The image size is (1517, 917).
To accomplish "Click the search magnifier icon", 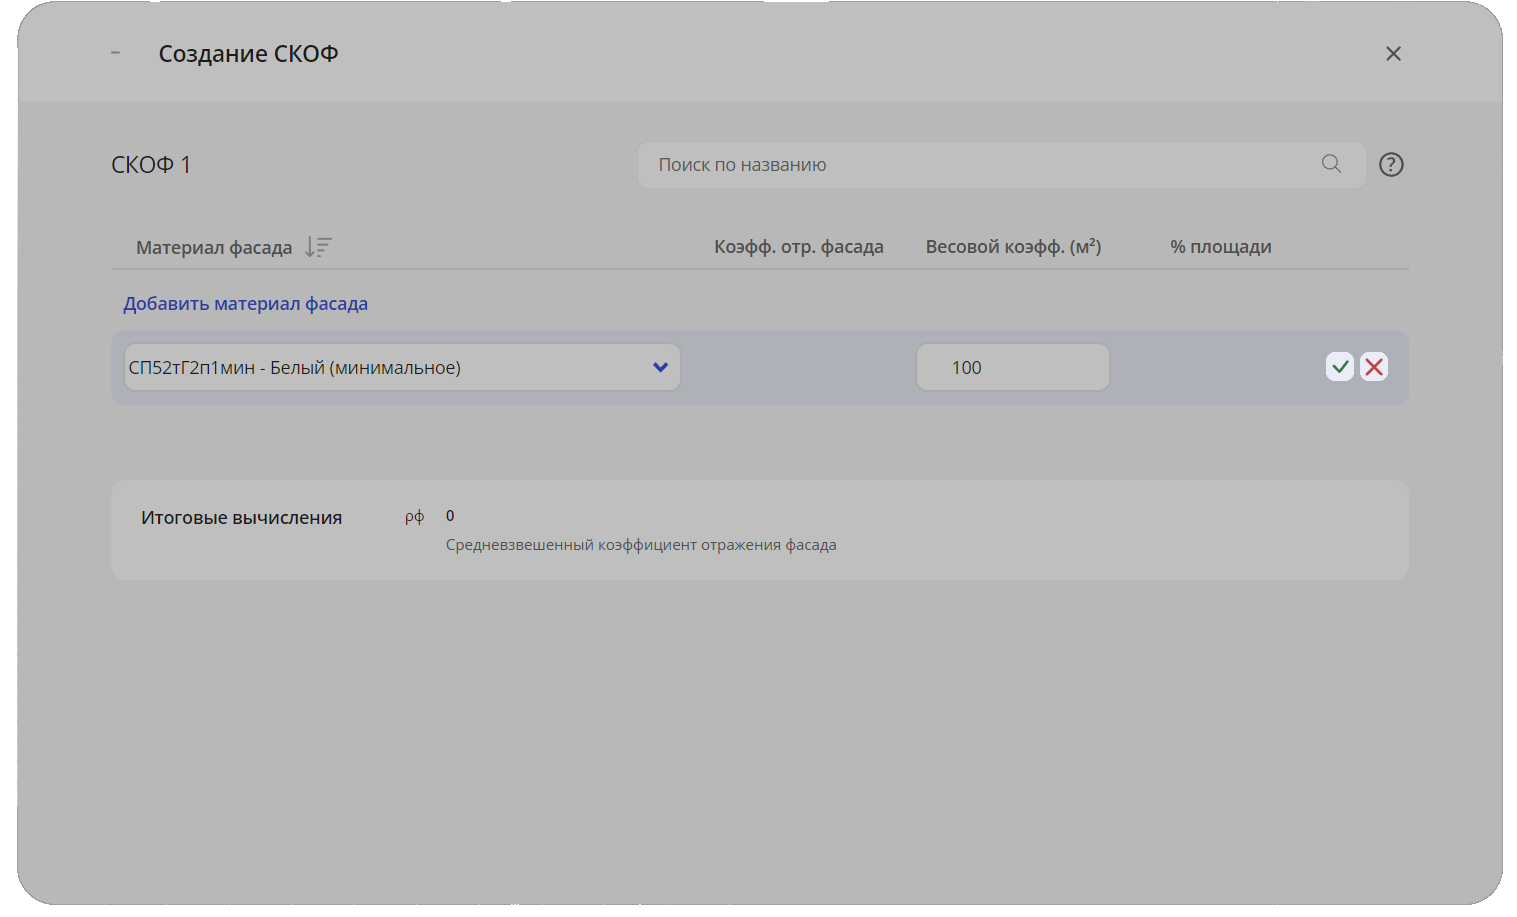I will pos(1331,164).
